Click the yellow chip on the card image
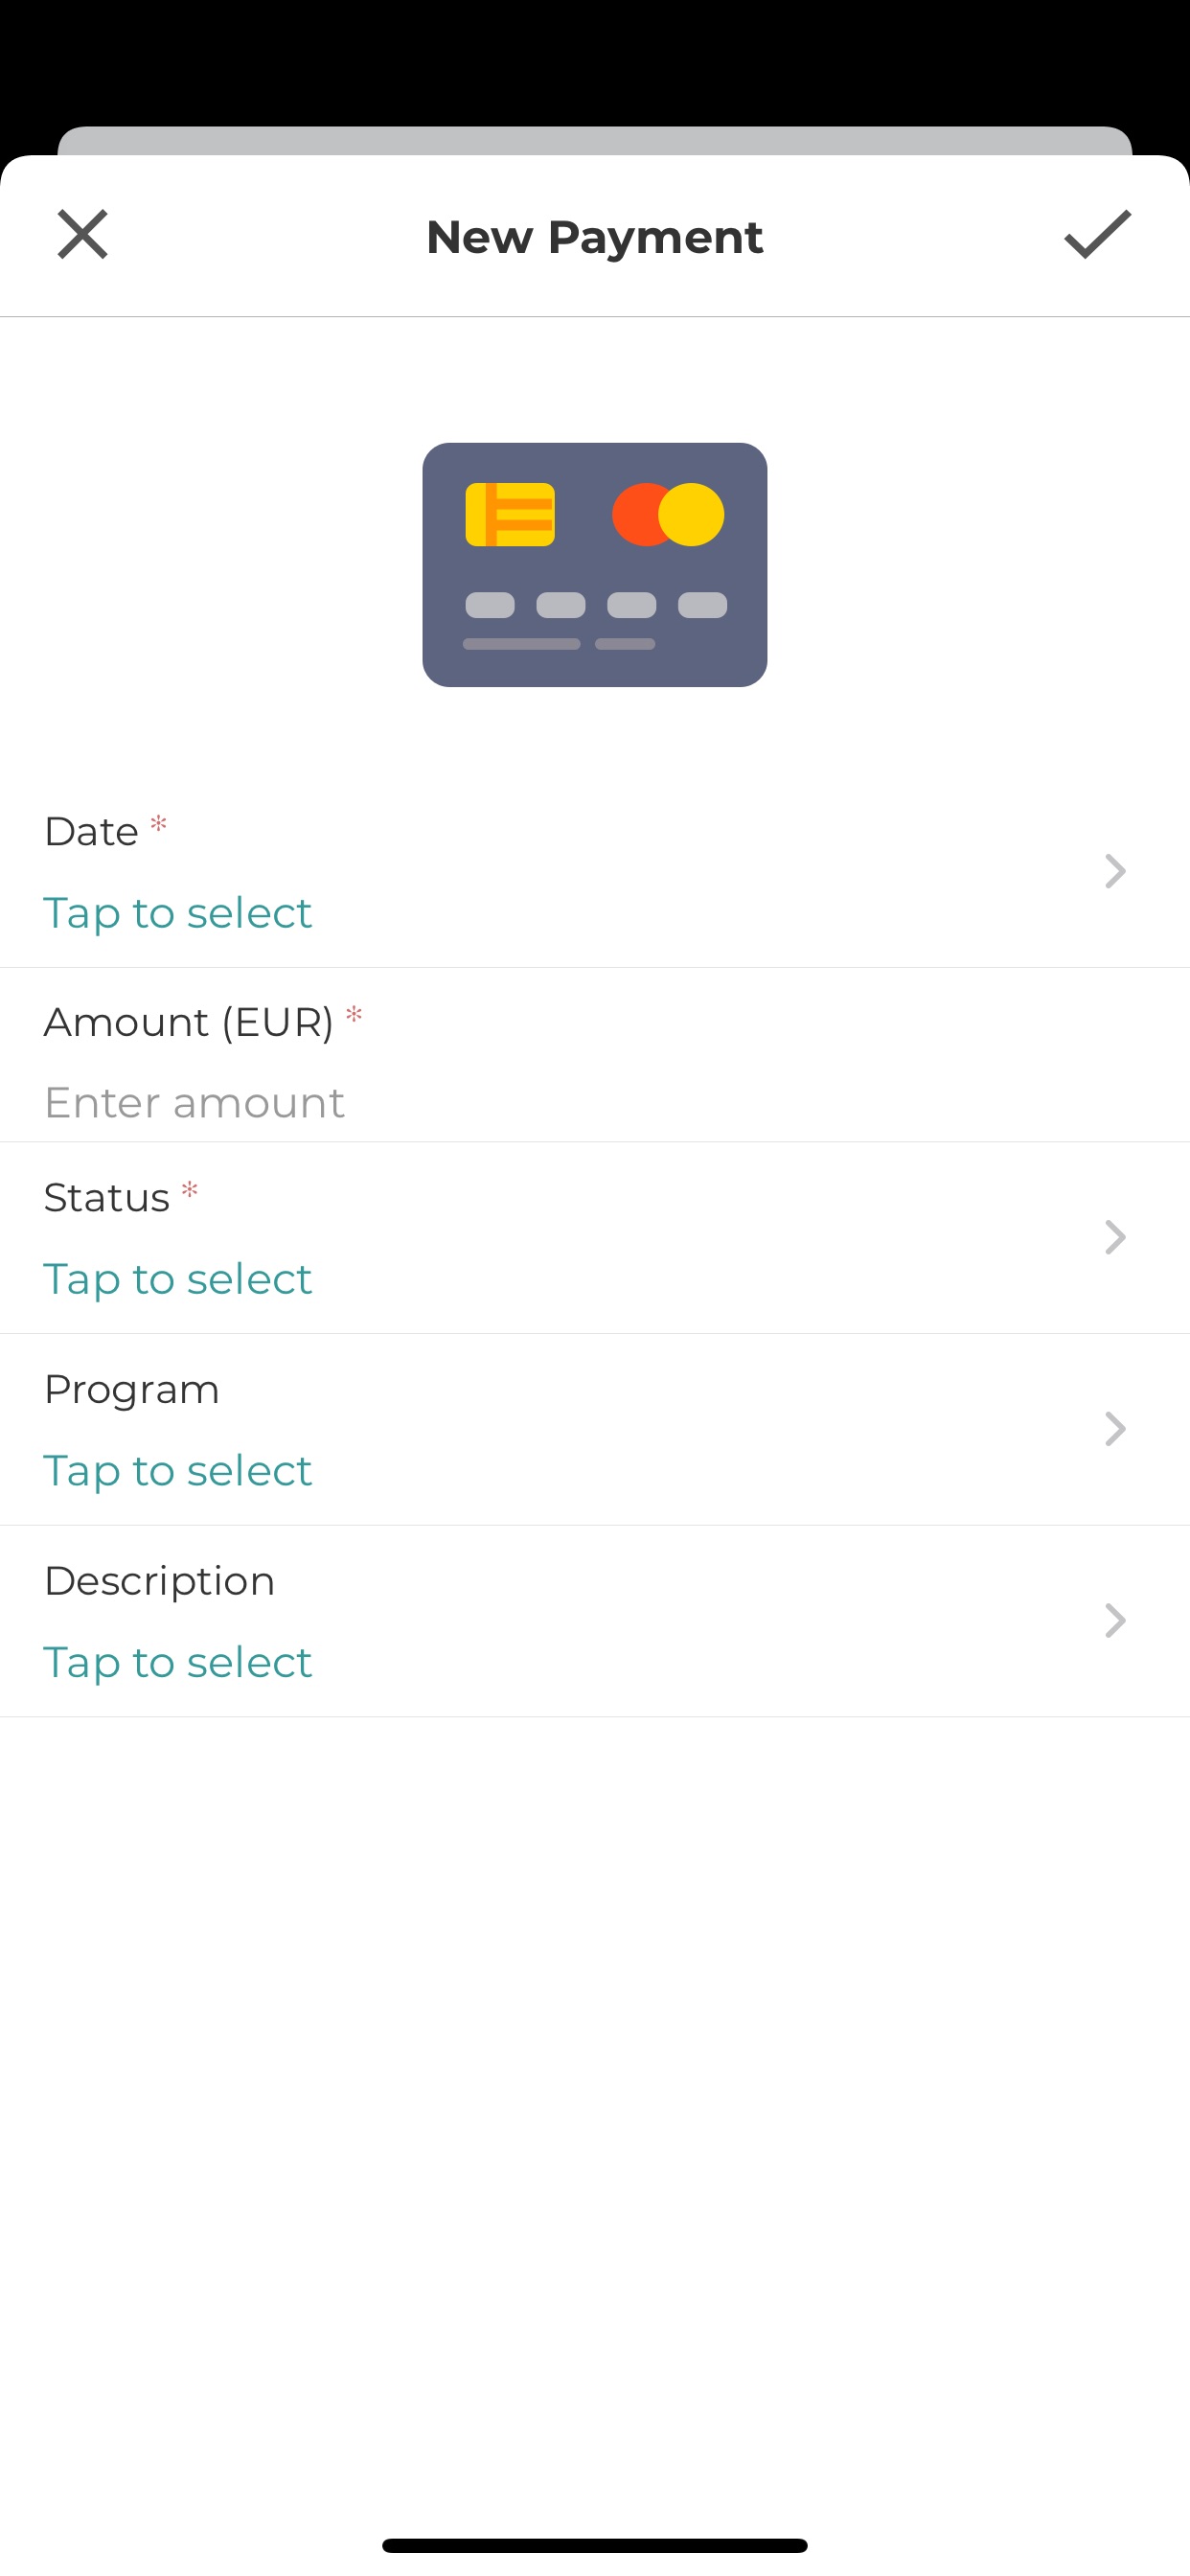 click(510, 515)
